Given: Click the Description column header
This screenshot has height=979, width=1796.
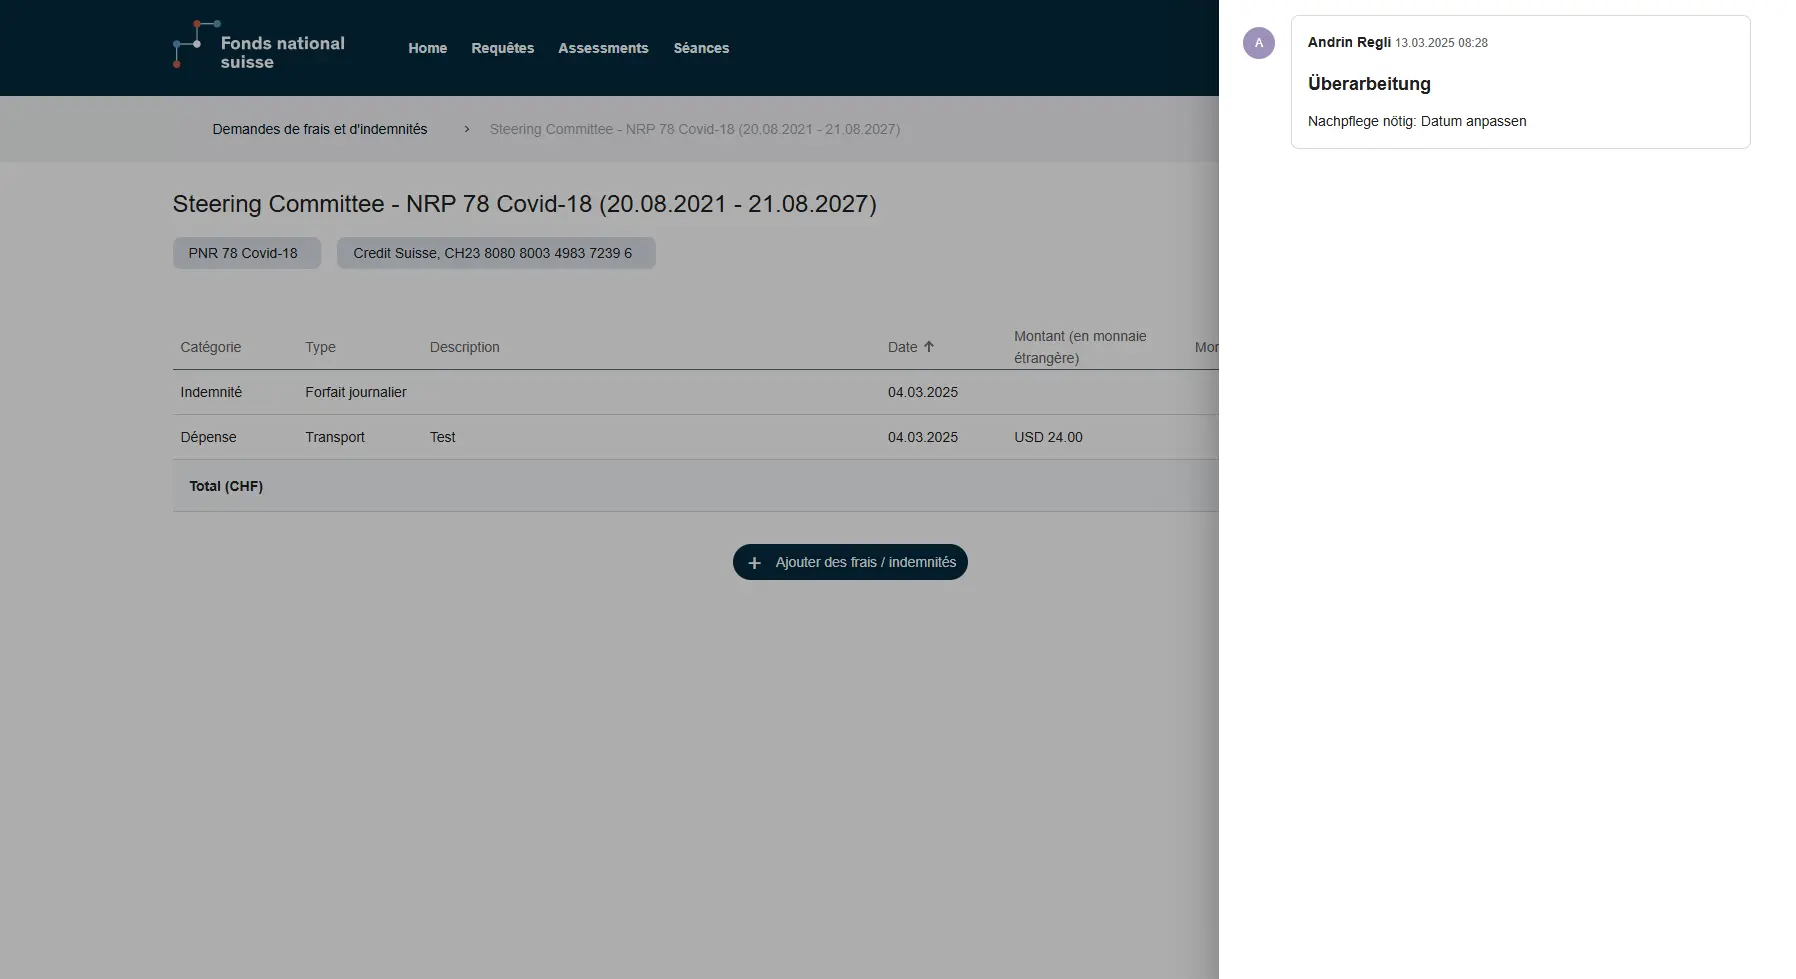Looking at the screenshot, I should pyautogui.click(x=464, y=347).
